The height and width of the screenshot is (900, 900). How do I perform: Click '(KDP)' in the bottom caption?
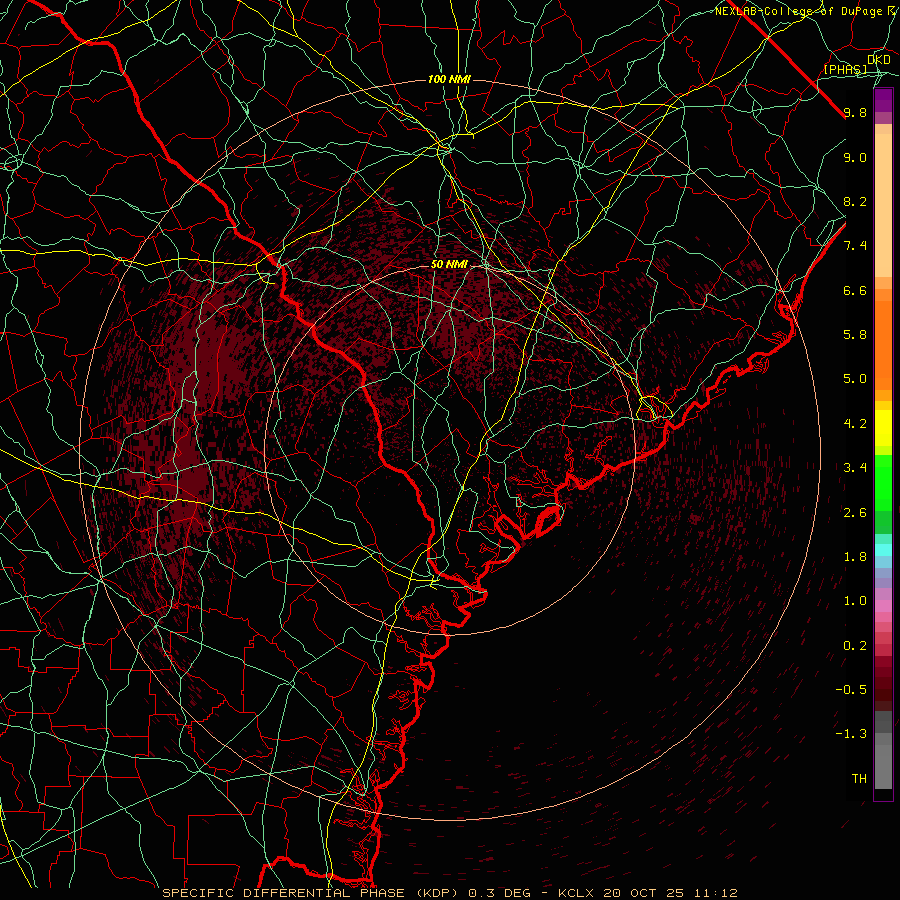pyautogui.click(x=438, y=893)
